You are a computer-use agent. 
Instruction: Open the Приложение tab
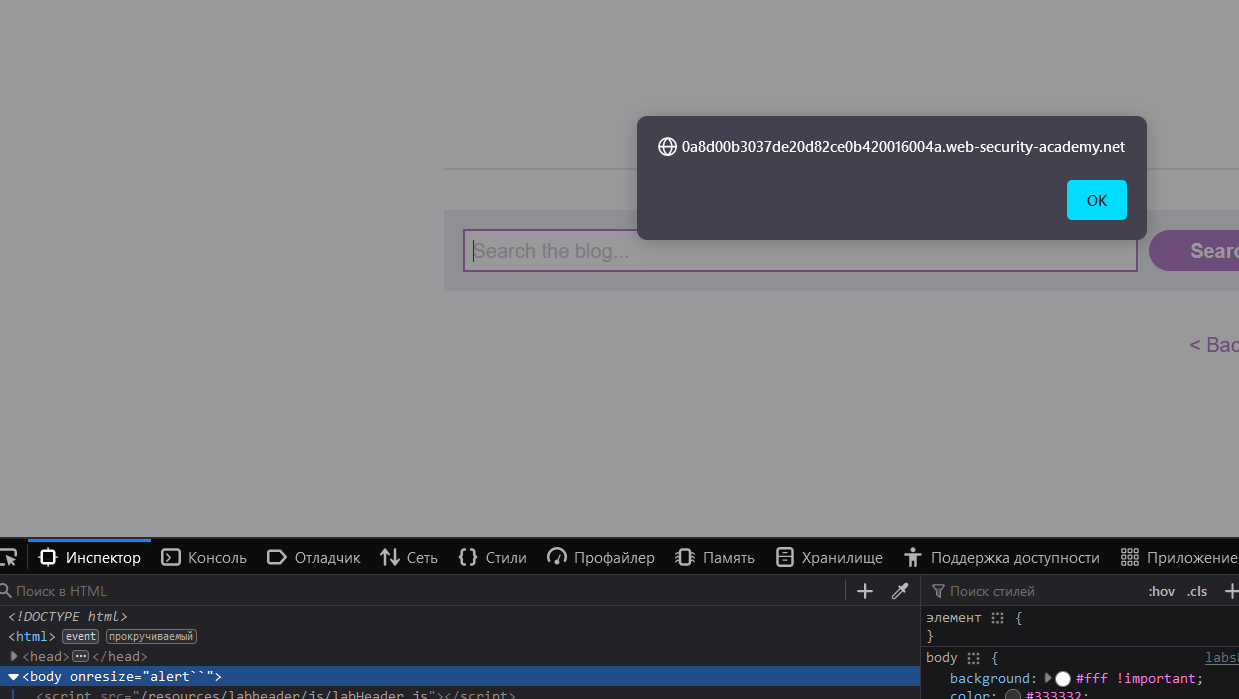1180,557
